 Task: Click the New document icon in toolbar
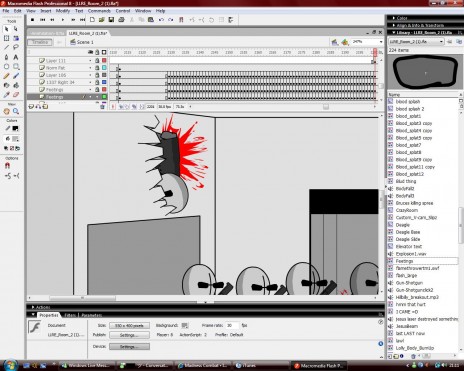(92, 20)
